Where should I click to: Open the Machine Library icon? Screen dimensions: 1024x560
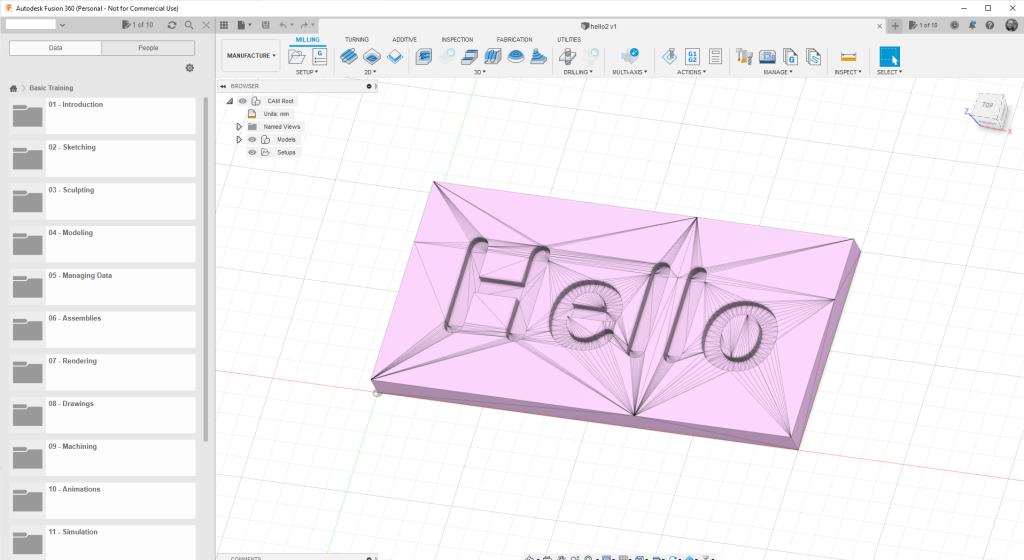(767, 57)
